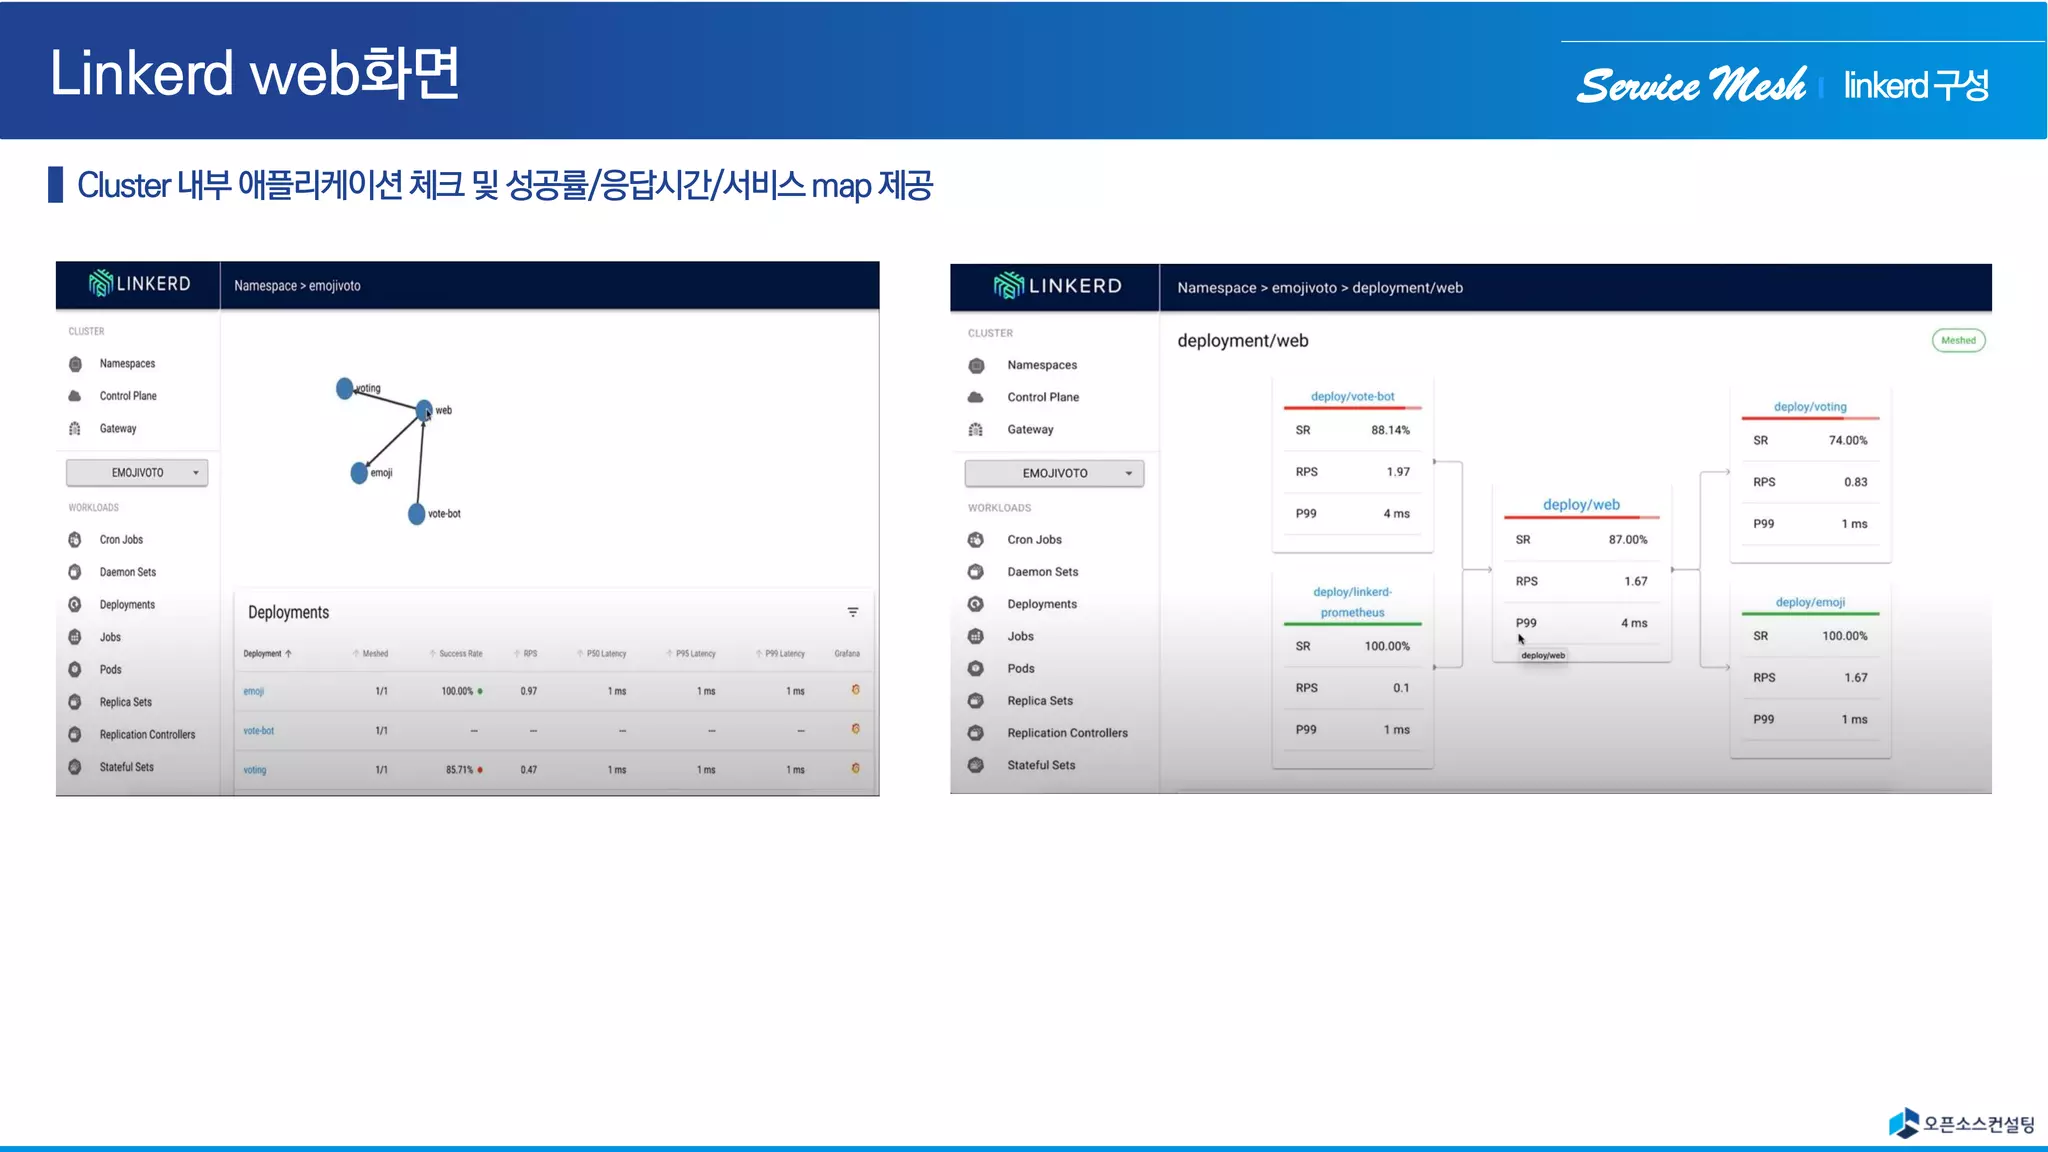Select Stateful Sets icon in left dashboard
Image resolution: width=2048 pixels, height=1152 pixels.
[75, 767]
